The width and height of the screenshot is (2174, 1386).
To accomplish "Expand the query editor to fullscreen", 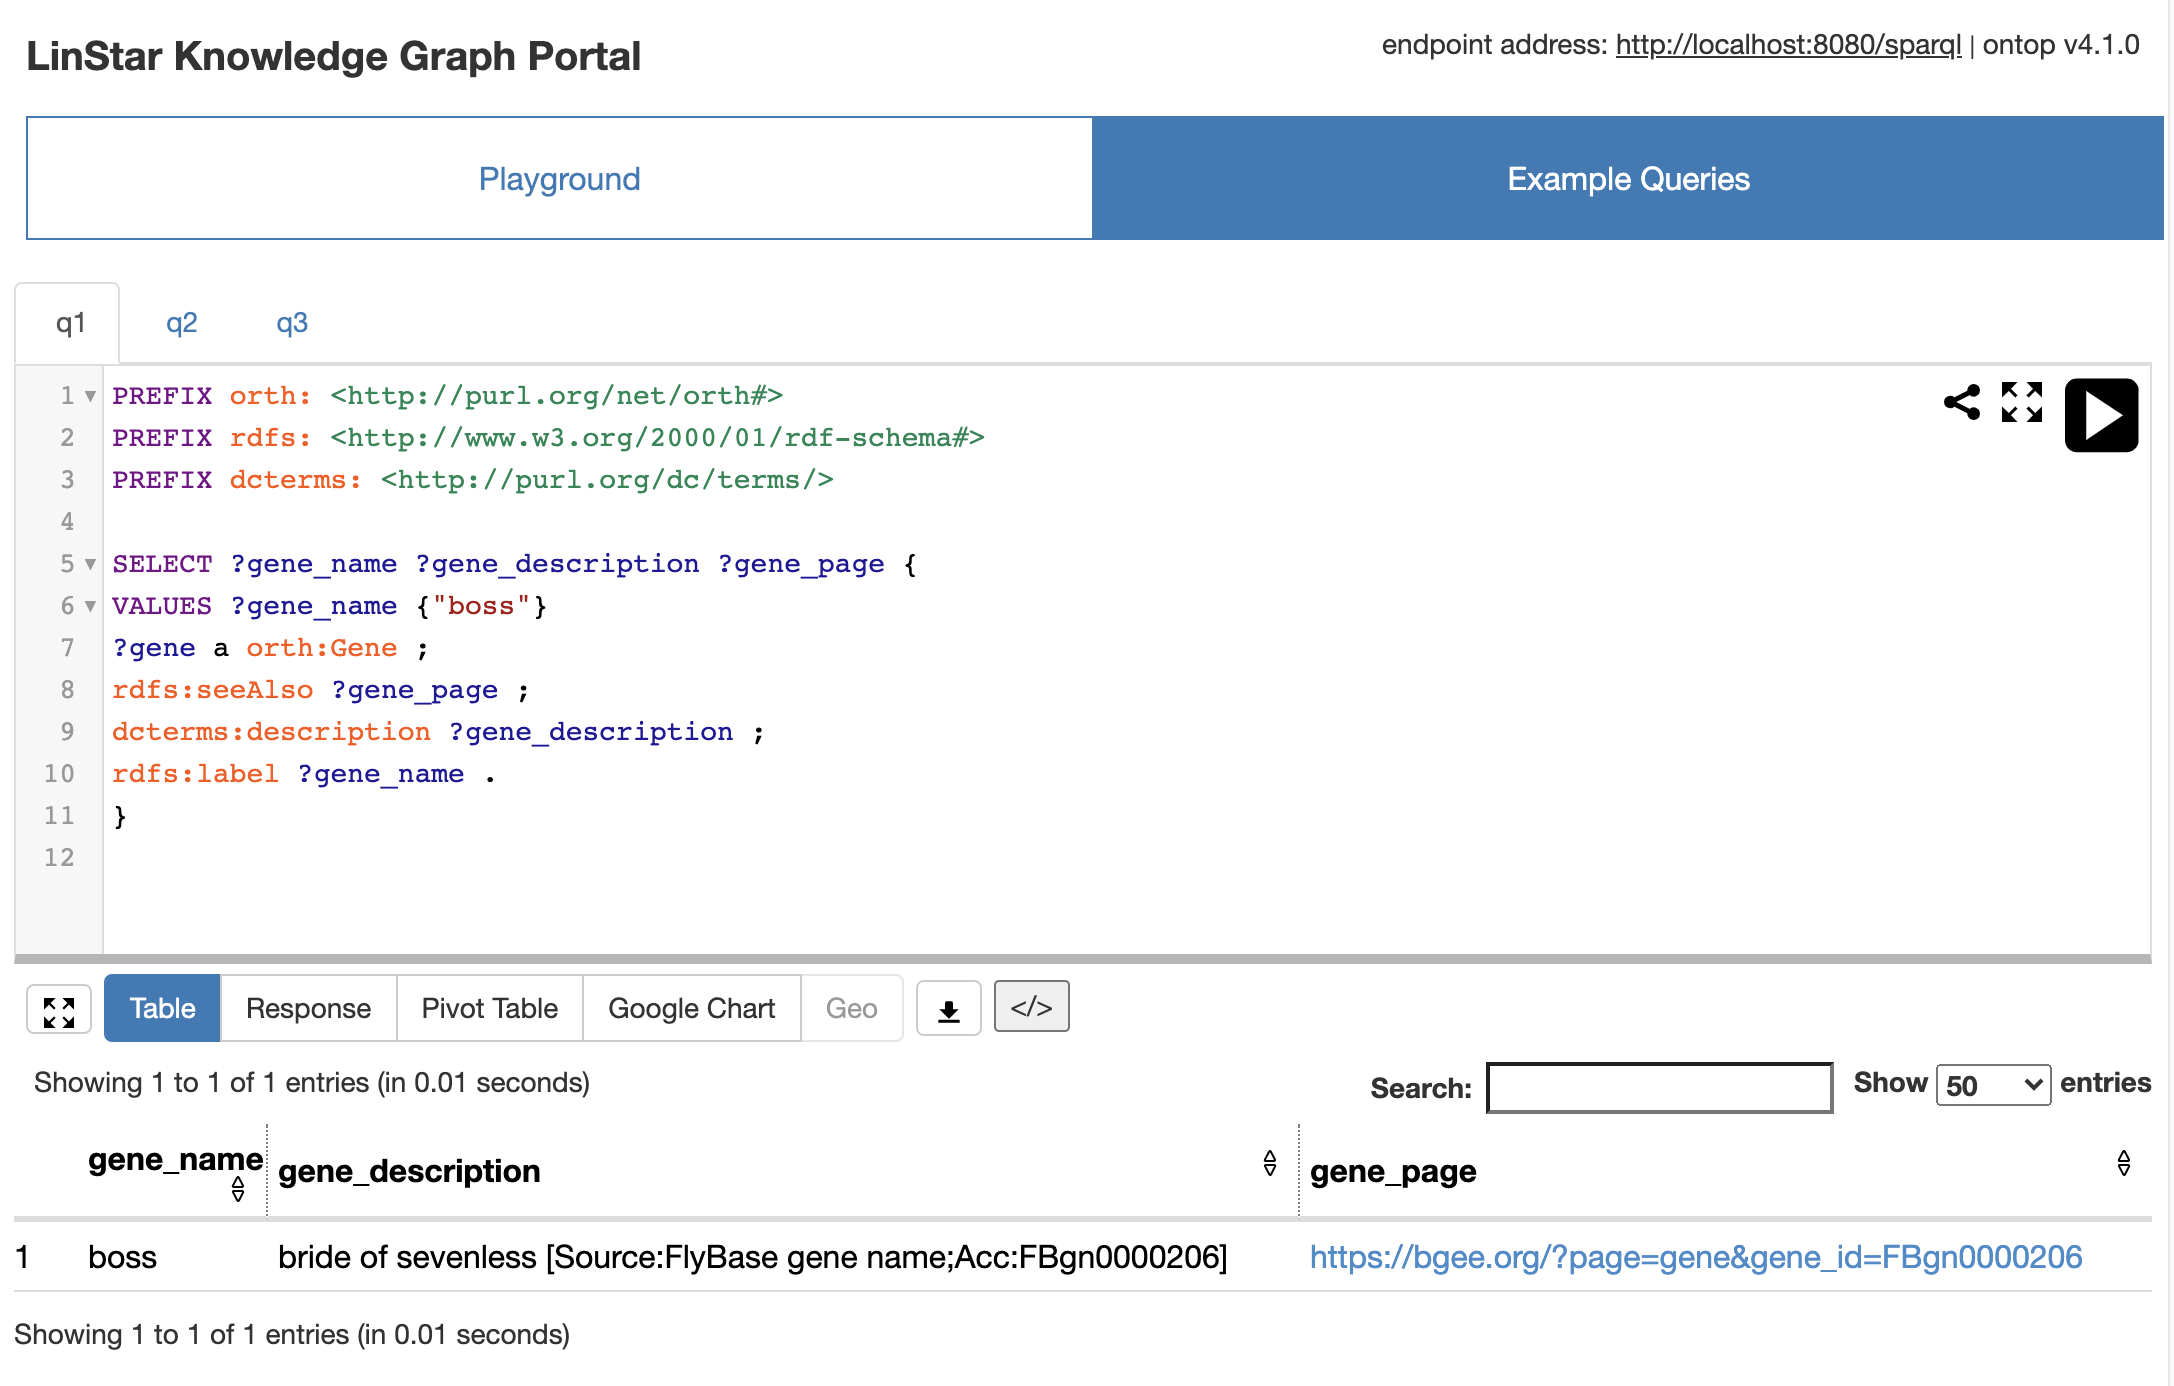I will tap(2021, 402).
